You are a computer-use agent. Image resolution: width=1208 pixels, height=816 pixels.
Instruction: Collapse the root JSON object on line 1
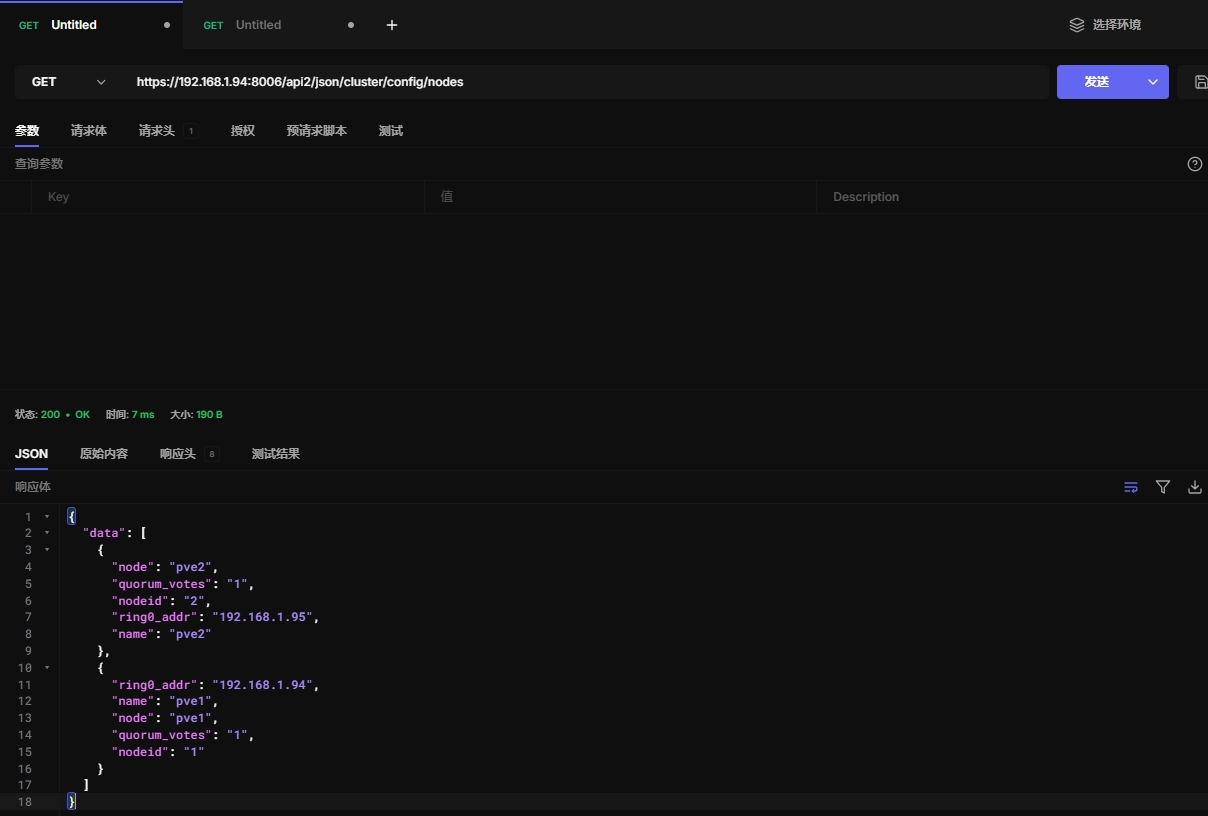[47, 516]
